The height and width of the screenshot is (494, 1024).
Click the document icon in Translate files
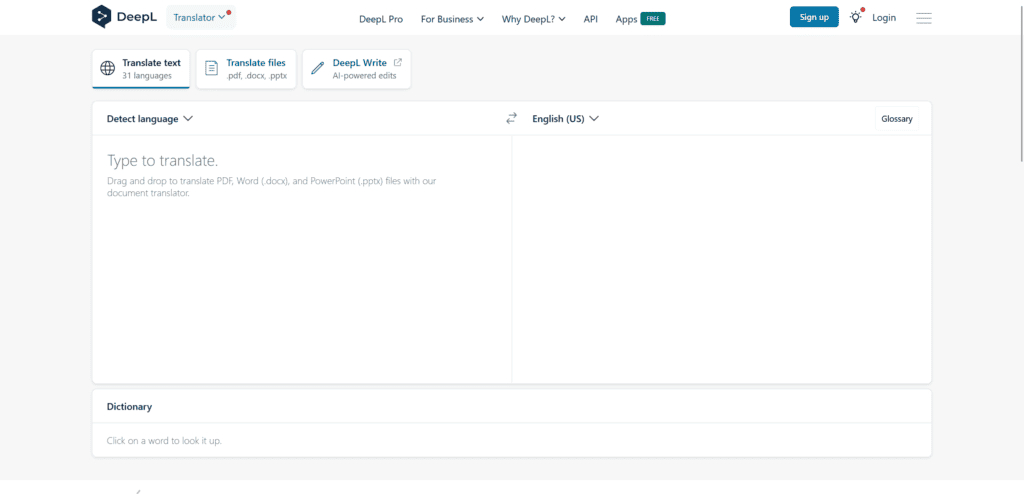tap(211, 69)
